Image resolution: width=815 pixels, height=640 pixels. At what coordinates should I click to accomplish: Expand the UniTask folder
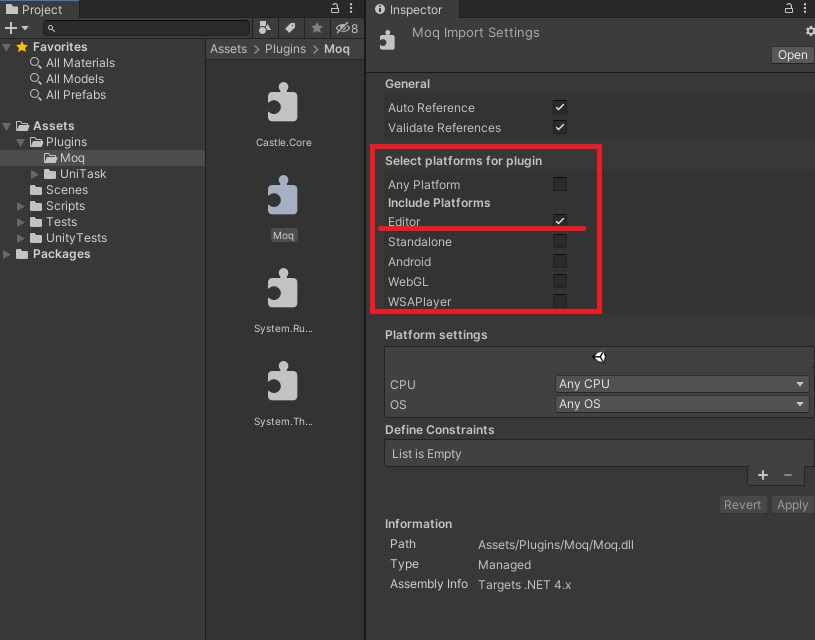click(34, 174)
